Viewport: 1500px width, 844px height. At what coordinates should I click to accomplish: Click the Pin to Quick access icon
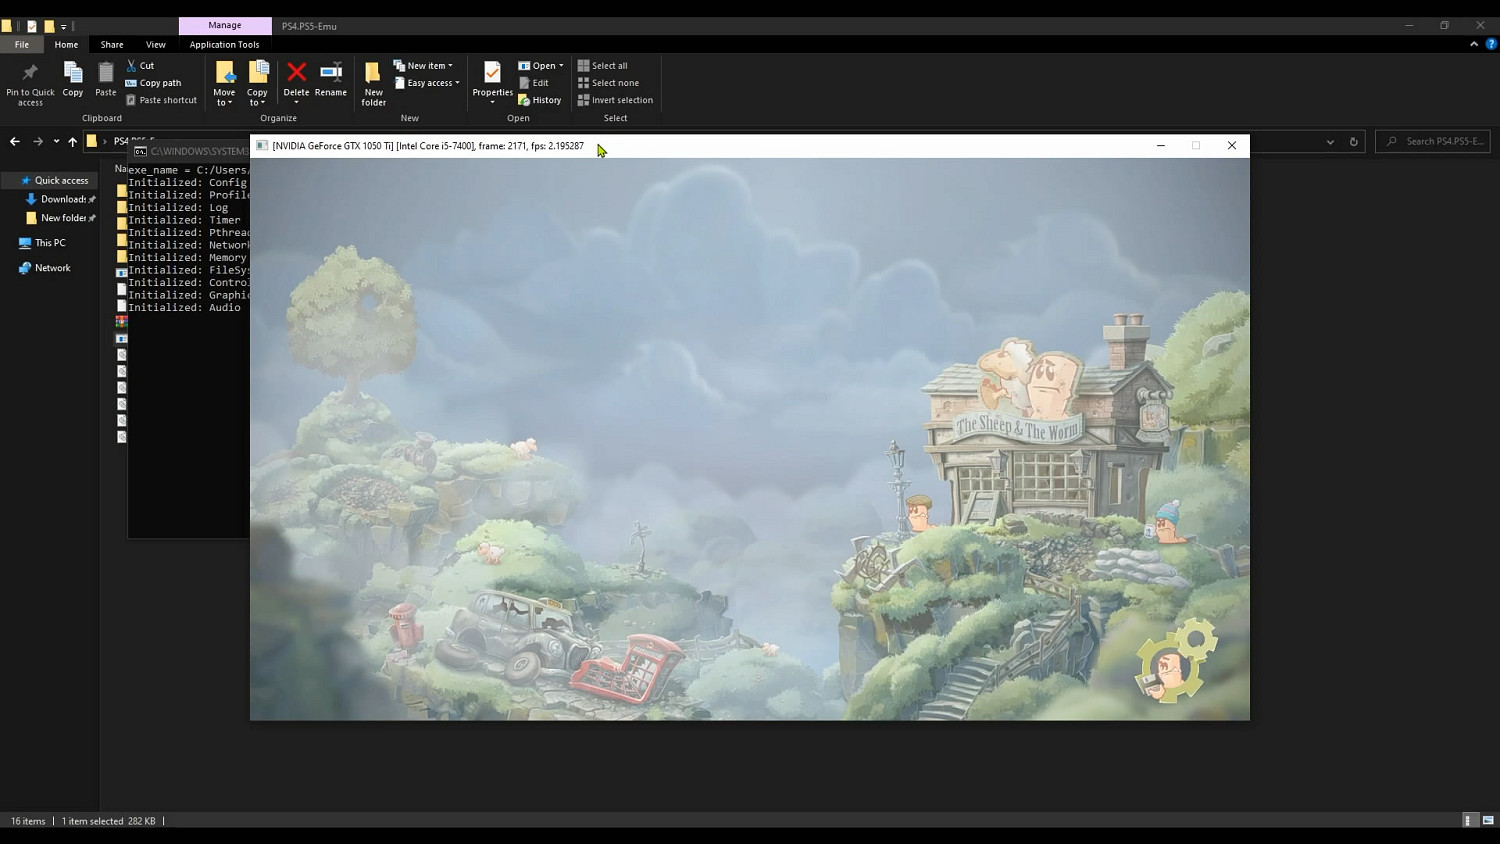tap(30, 73)
